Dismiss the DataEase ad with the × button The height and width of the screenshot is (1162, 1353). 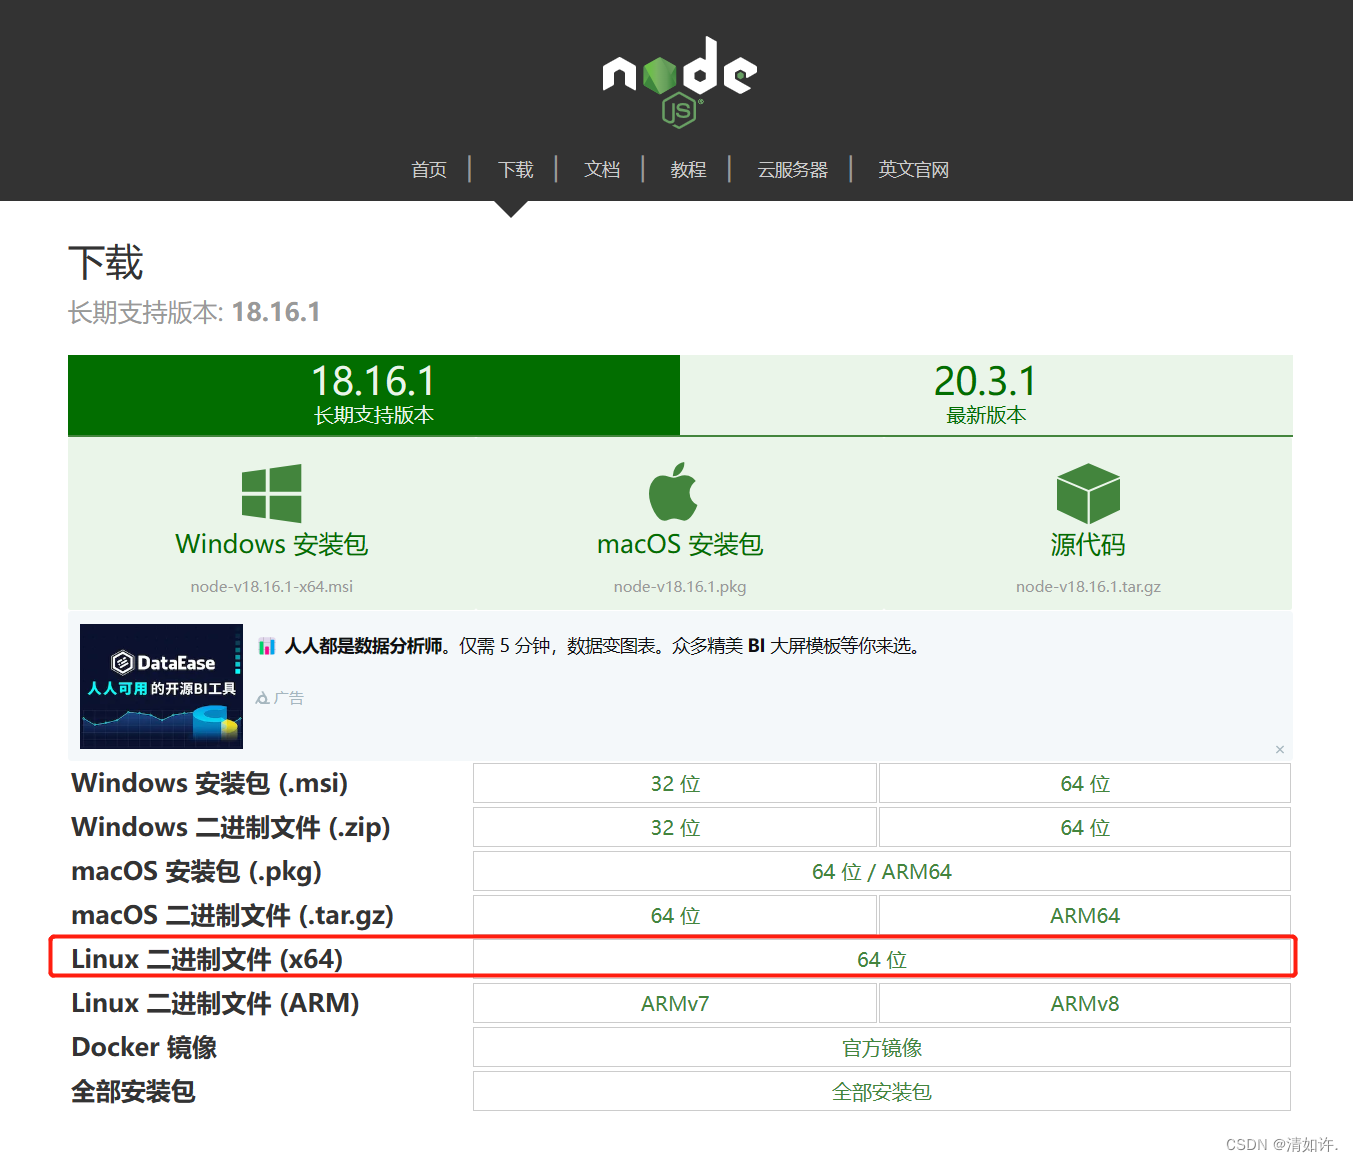tap(1279, 749)
